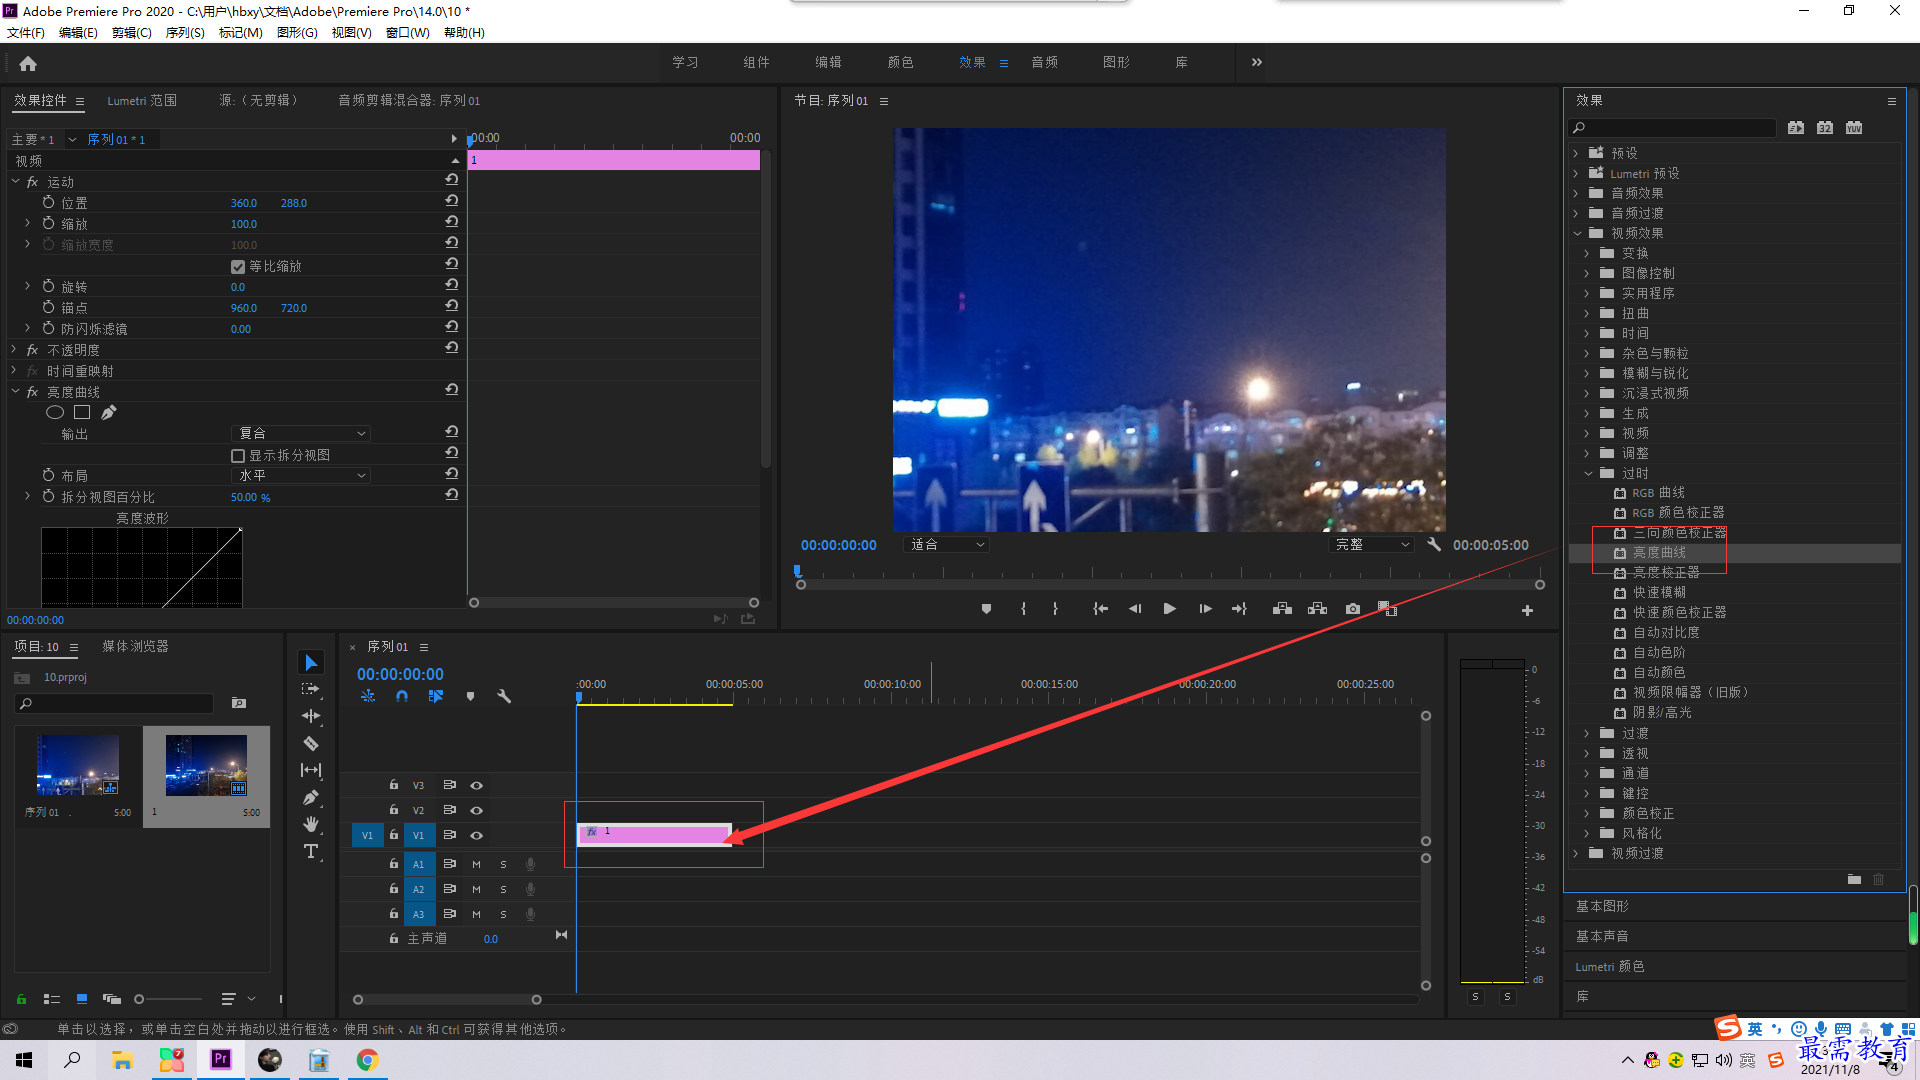Expand the 颜色校正 folder
Image resolution: width=1920 pixels, height=1080 pixels.
pos(1588,813)
